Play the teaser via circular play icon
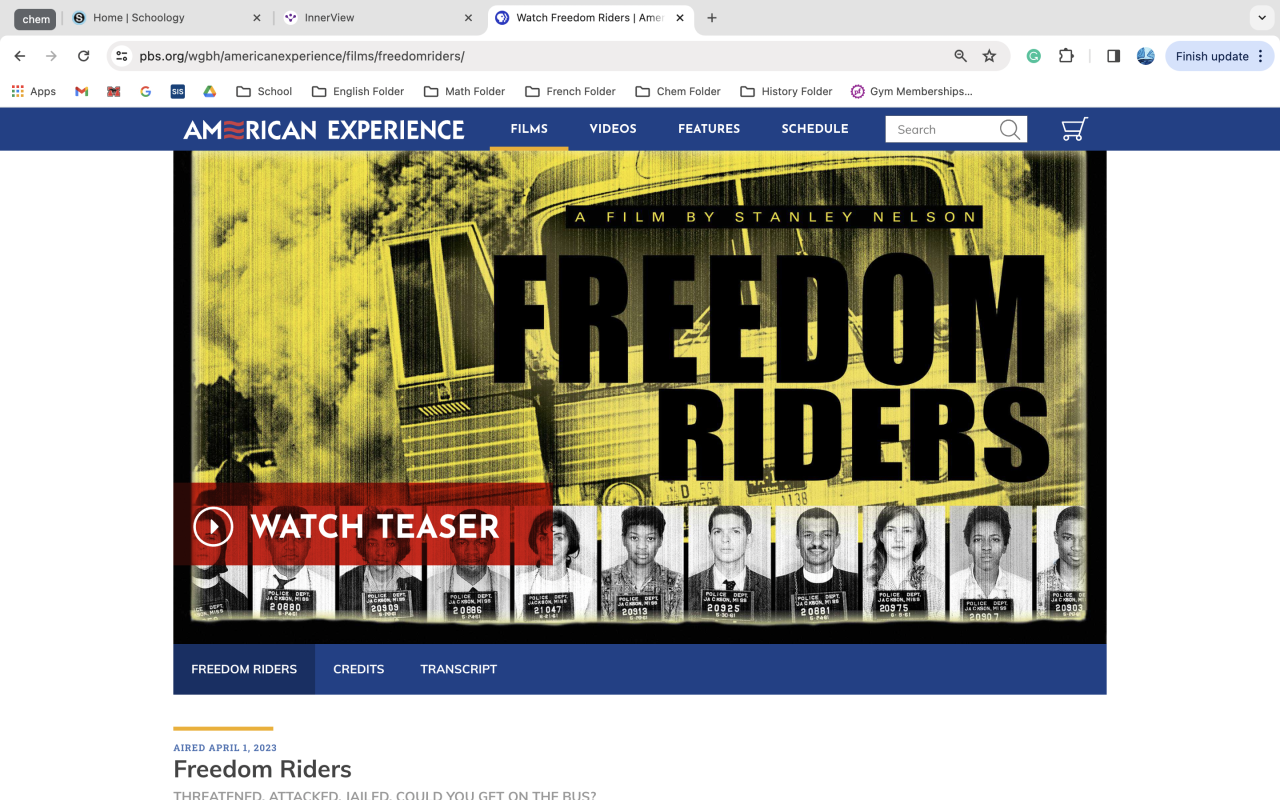 click(213, 526)
